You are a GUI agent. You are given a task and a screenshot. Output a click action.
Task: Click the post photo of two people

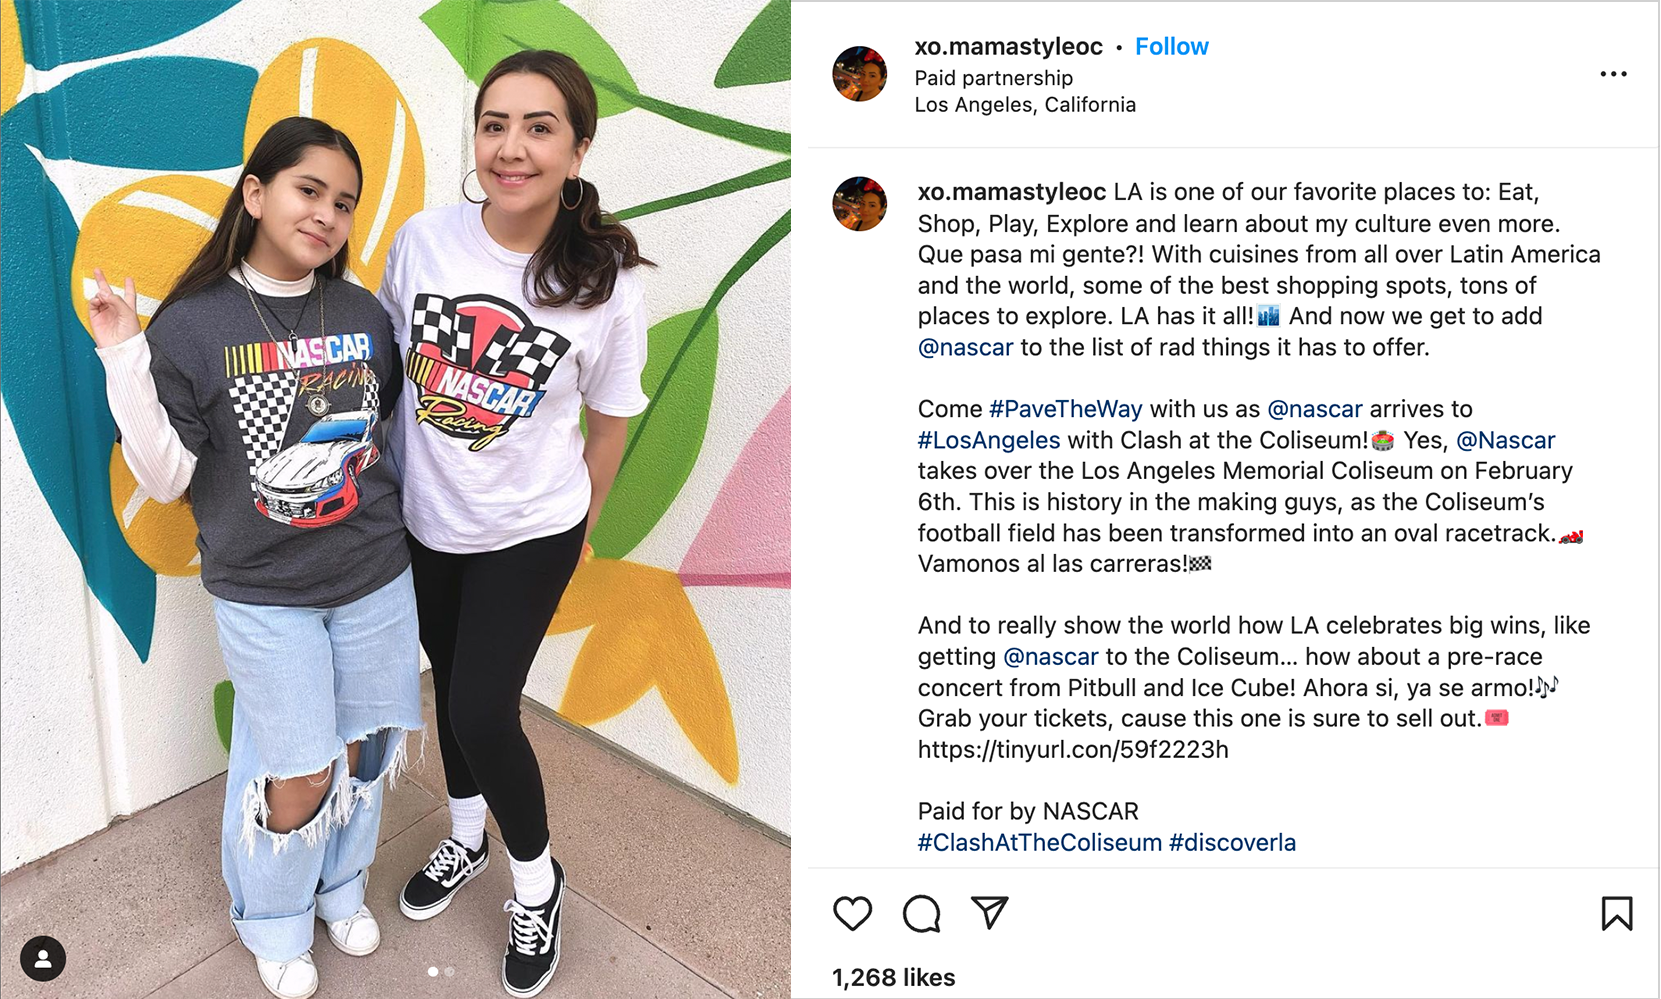(x=395, y=499)
